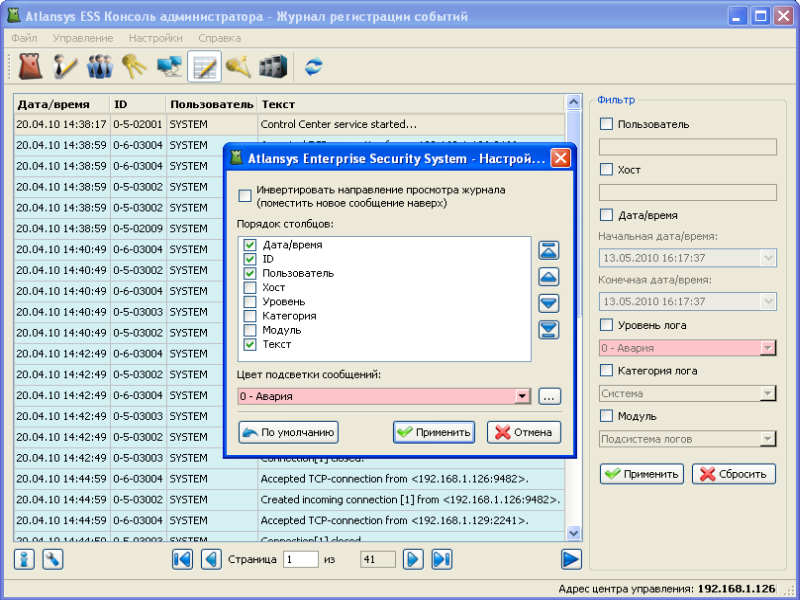Click the key with star toolbar icon
This screenshot has height=600, width=800.
(239, 66)
